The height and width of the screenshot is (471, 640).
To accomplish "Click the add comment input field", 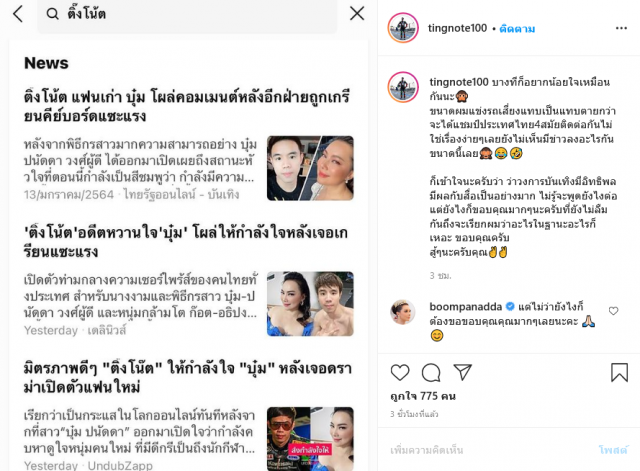I will pos(490,450).
